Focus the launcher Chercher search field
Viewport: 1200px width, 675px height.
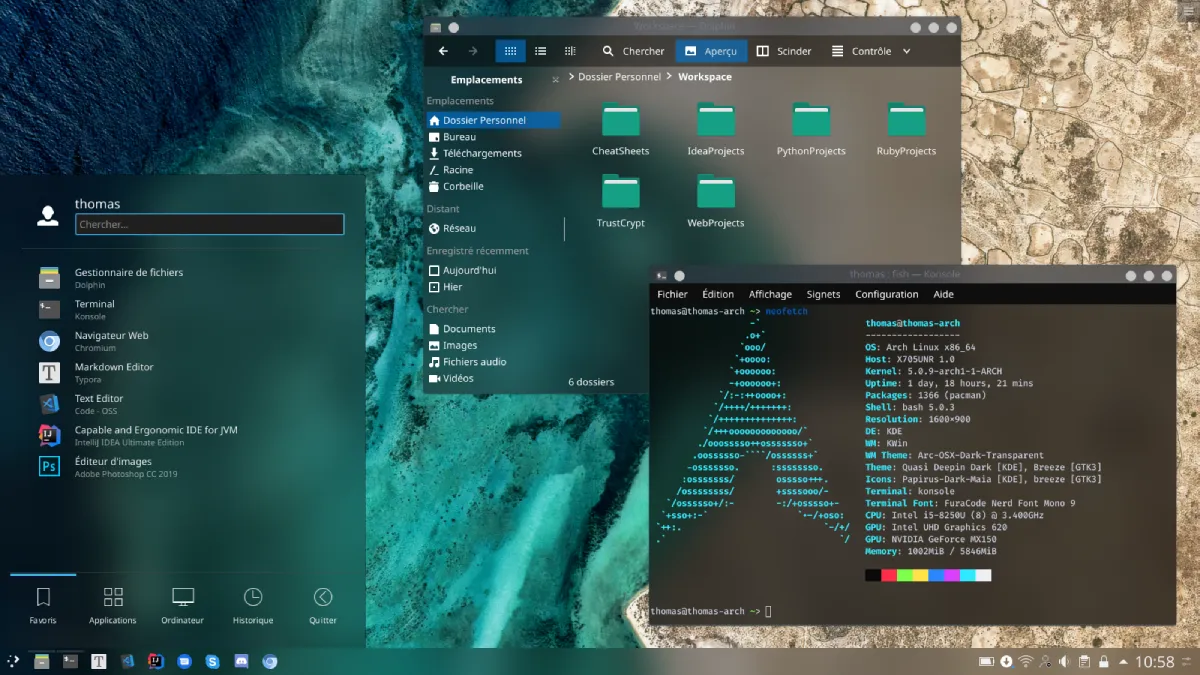click(210, 224)
